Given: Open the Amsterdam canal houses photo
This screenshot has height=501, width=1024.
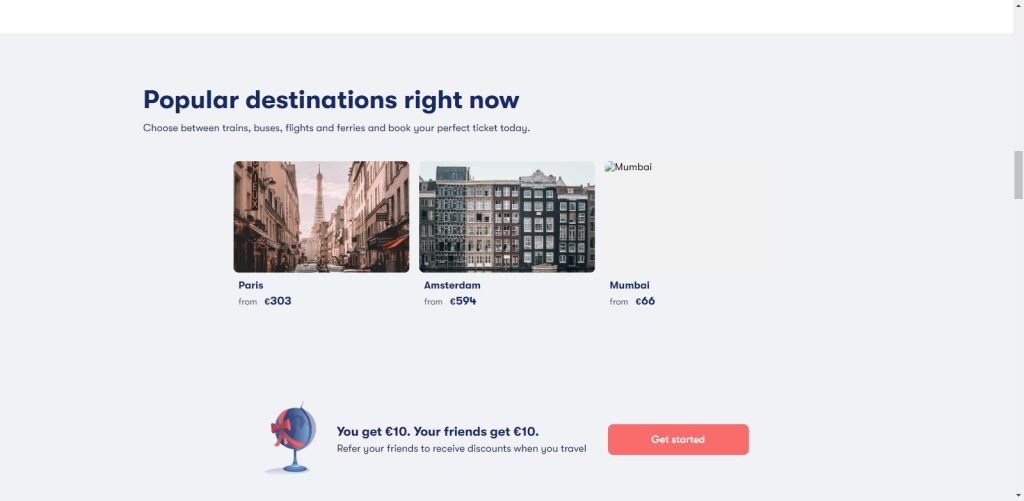Looking at the screenshot, I should 506,216.
